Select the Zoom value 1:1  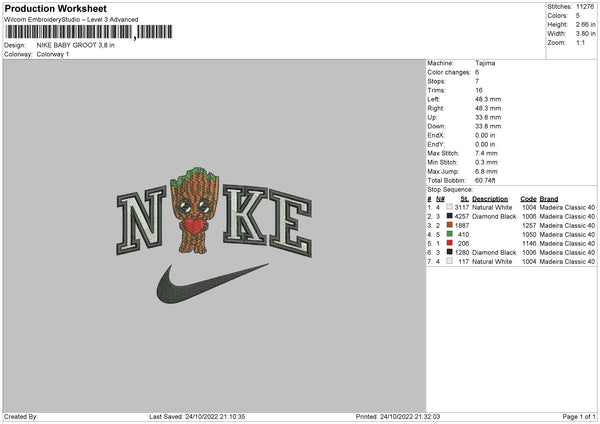580,42
